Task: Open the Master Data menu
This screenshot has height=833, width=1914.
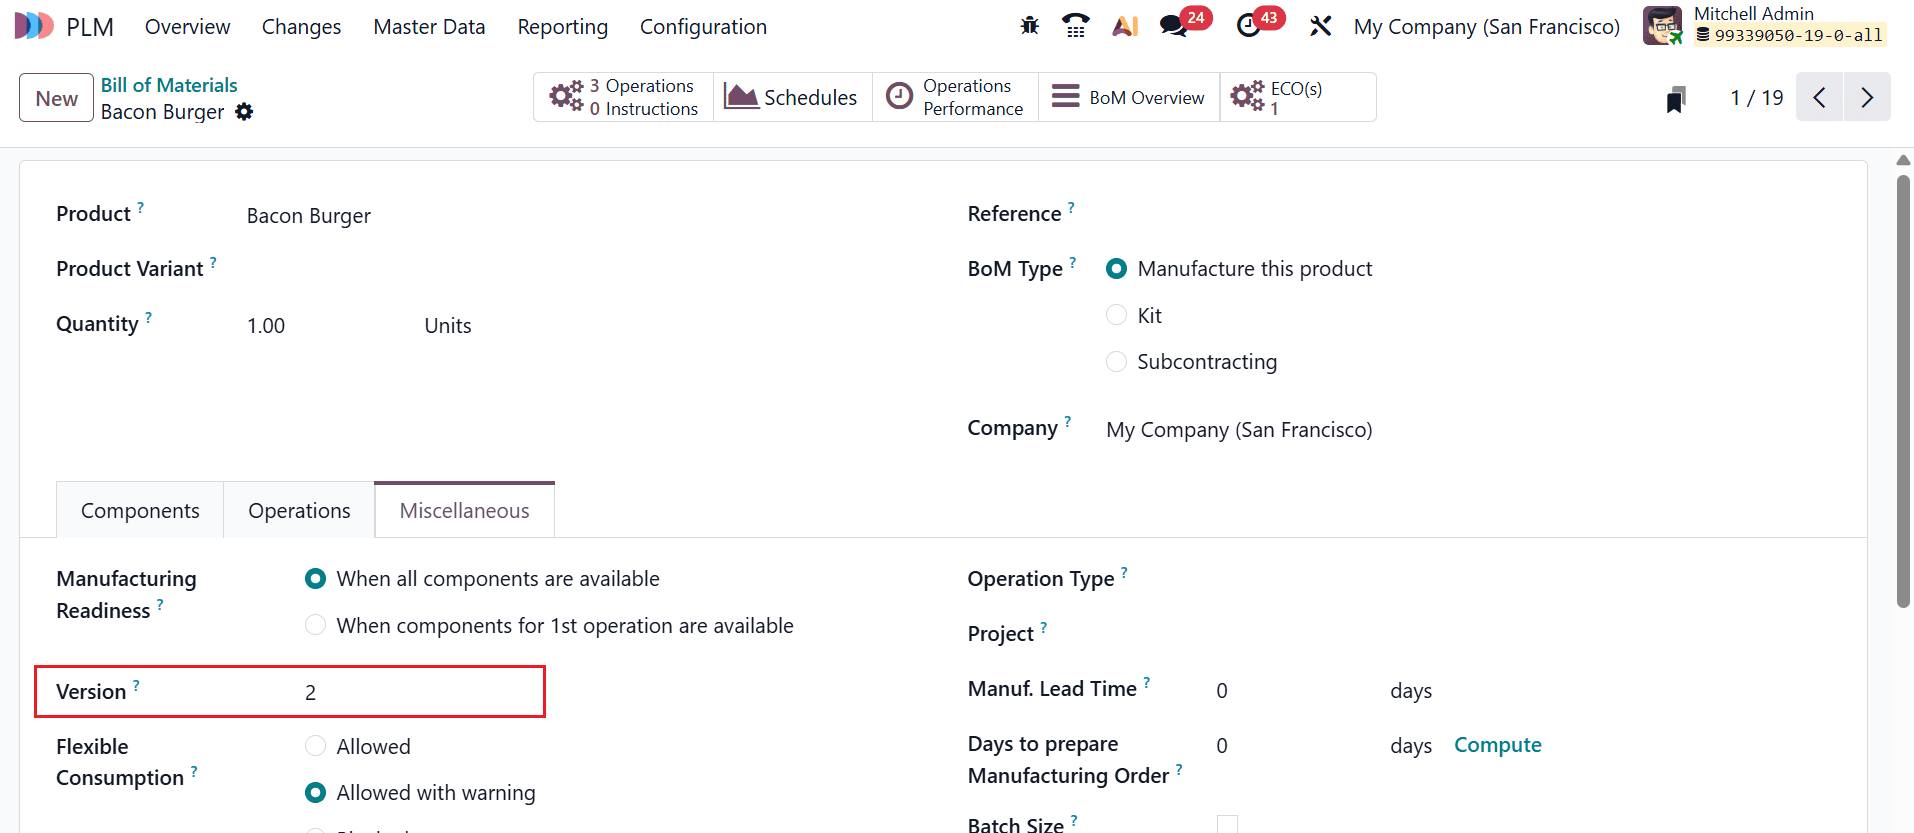Action: (x=429, y=27)
